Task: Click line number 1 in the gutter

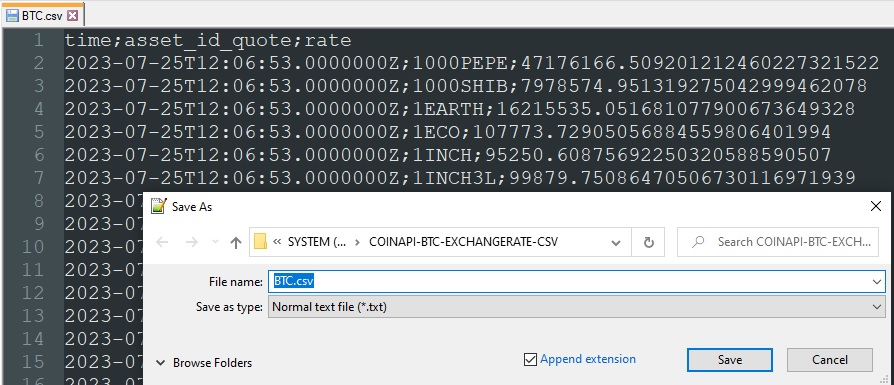Action: tap(38, 40)
